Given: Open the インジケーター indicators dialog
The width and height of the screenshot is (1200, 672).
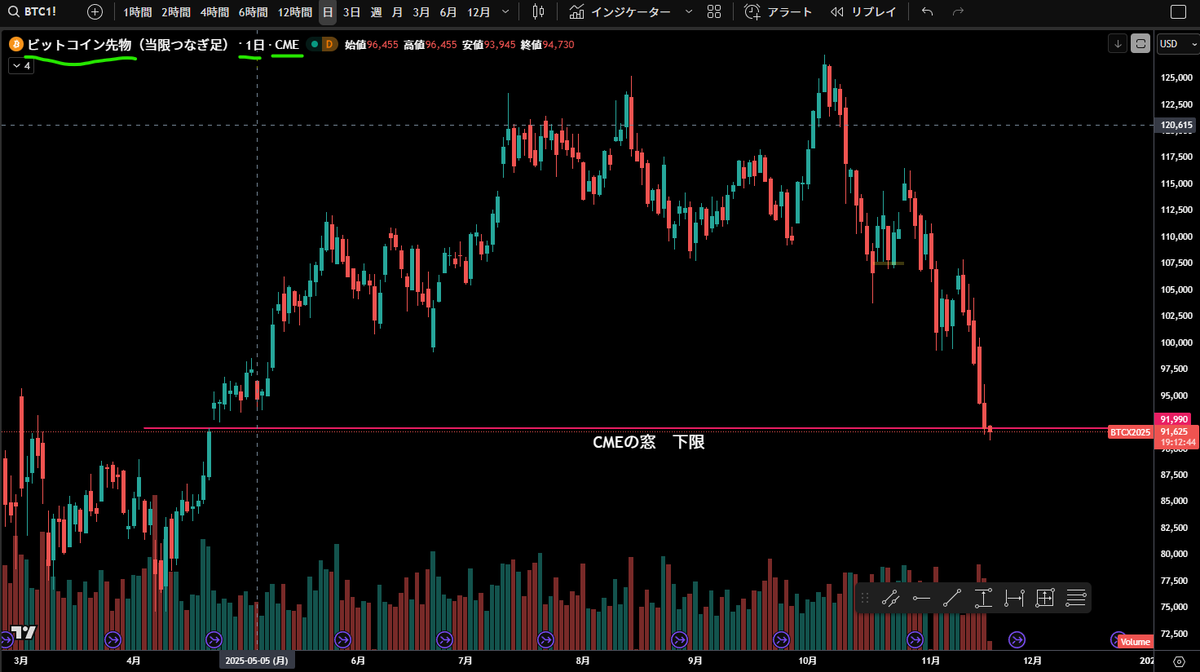Looking at the screenshot, I should (x=620, y=12).
